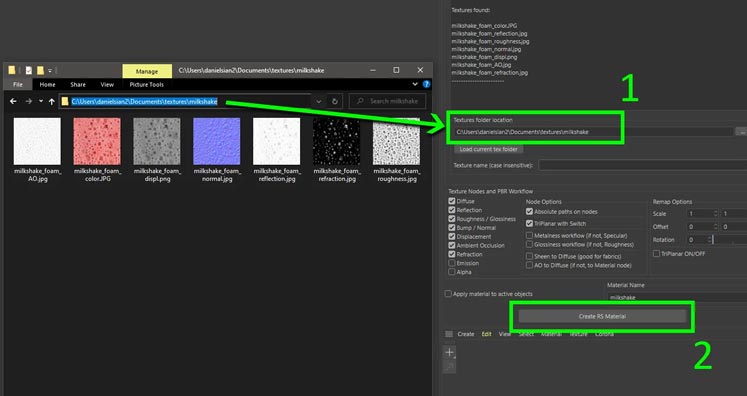This screenshot has width=747, height=396.
Task: Open material manager hamburger menu icon
Action: coord(449,334)
